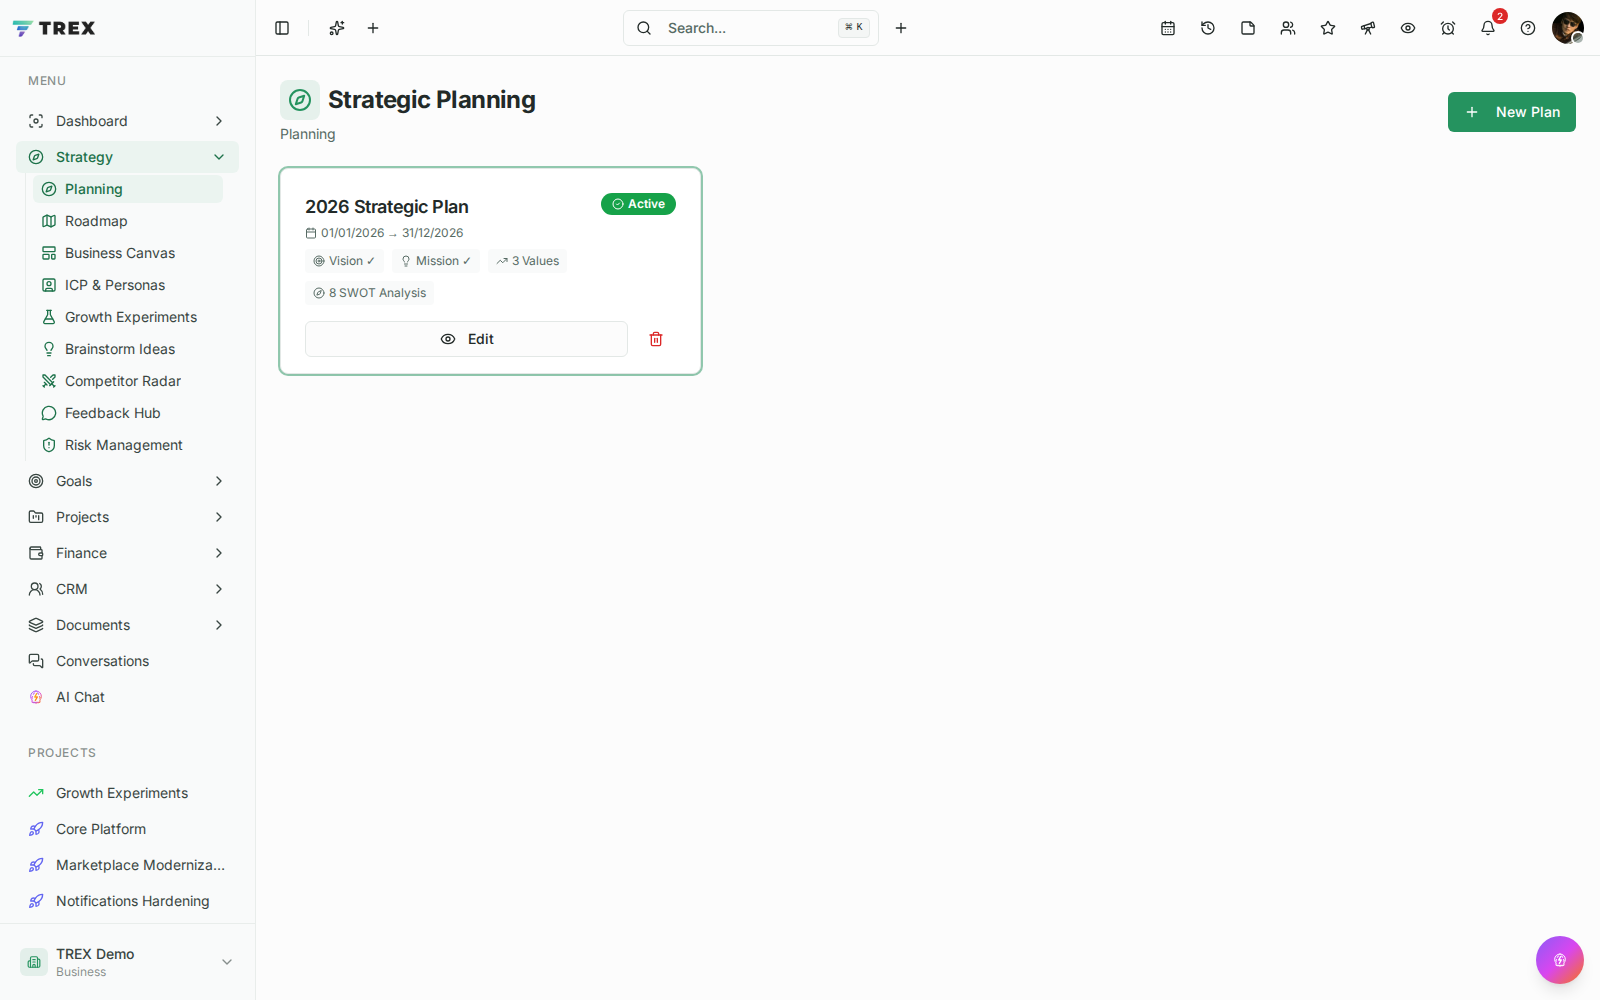The height and width of the screenshot is (1000, 1600).
Task: Open the Core Platform project
Action: click(127, 829)
